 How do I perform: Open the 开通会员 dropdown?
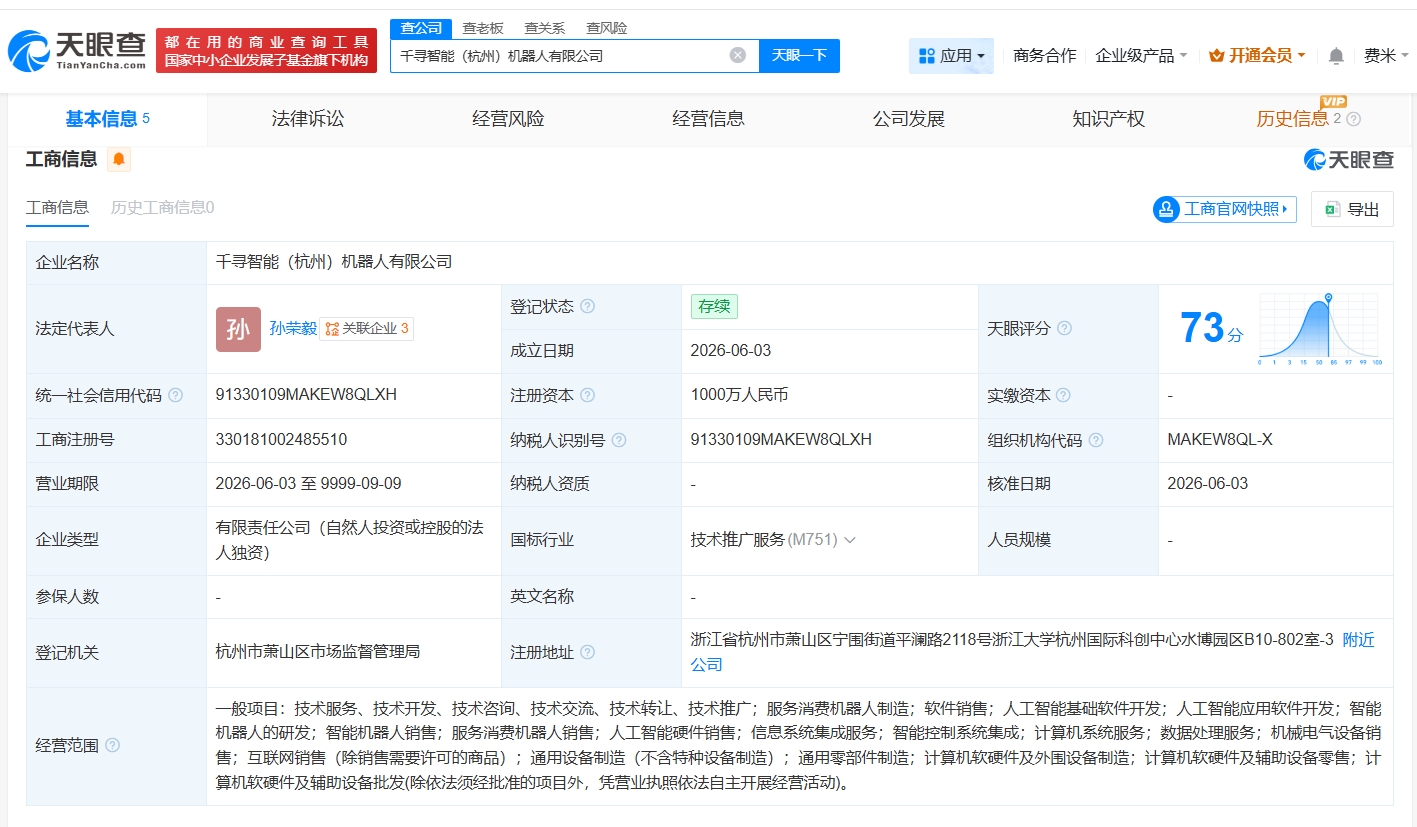pyautogui.click(x=1257, y=56)
